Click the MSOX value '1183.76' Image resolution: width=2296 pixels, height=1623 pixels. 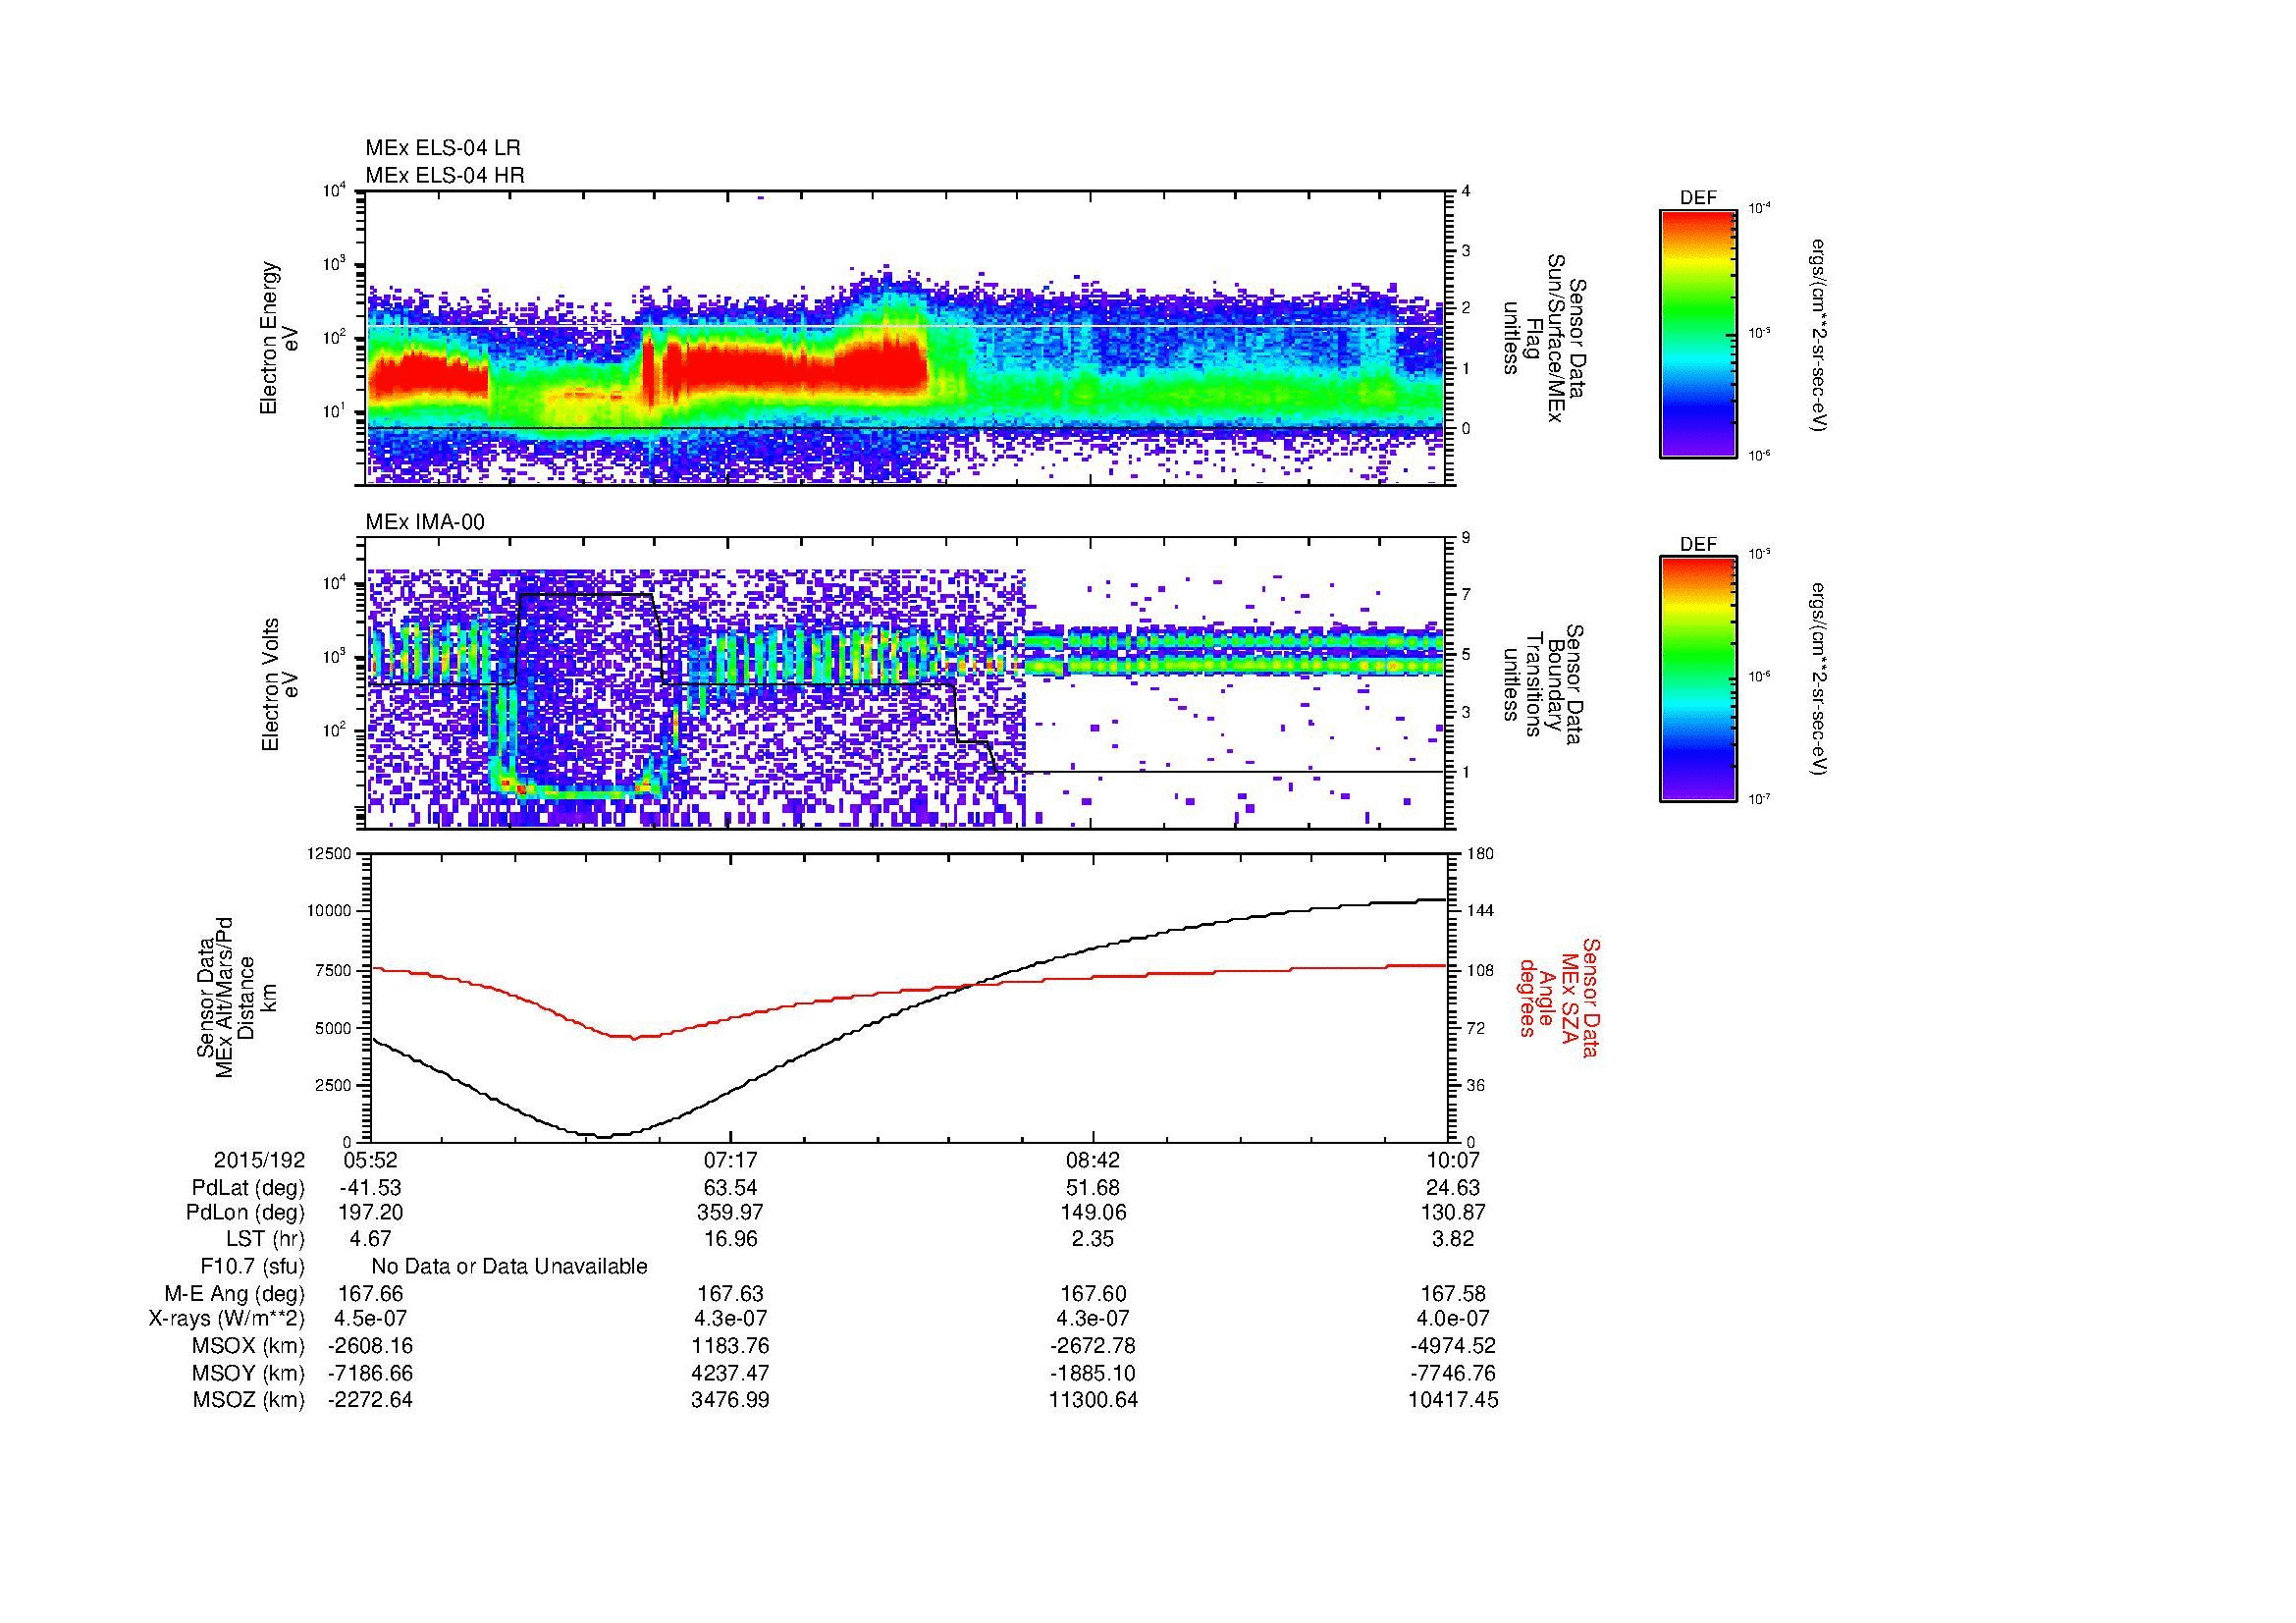click(731, 1346)
